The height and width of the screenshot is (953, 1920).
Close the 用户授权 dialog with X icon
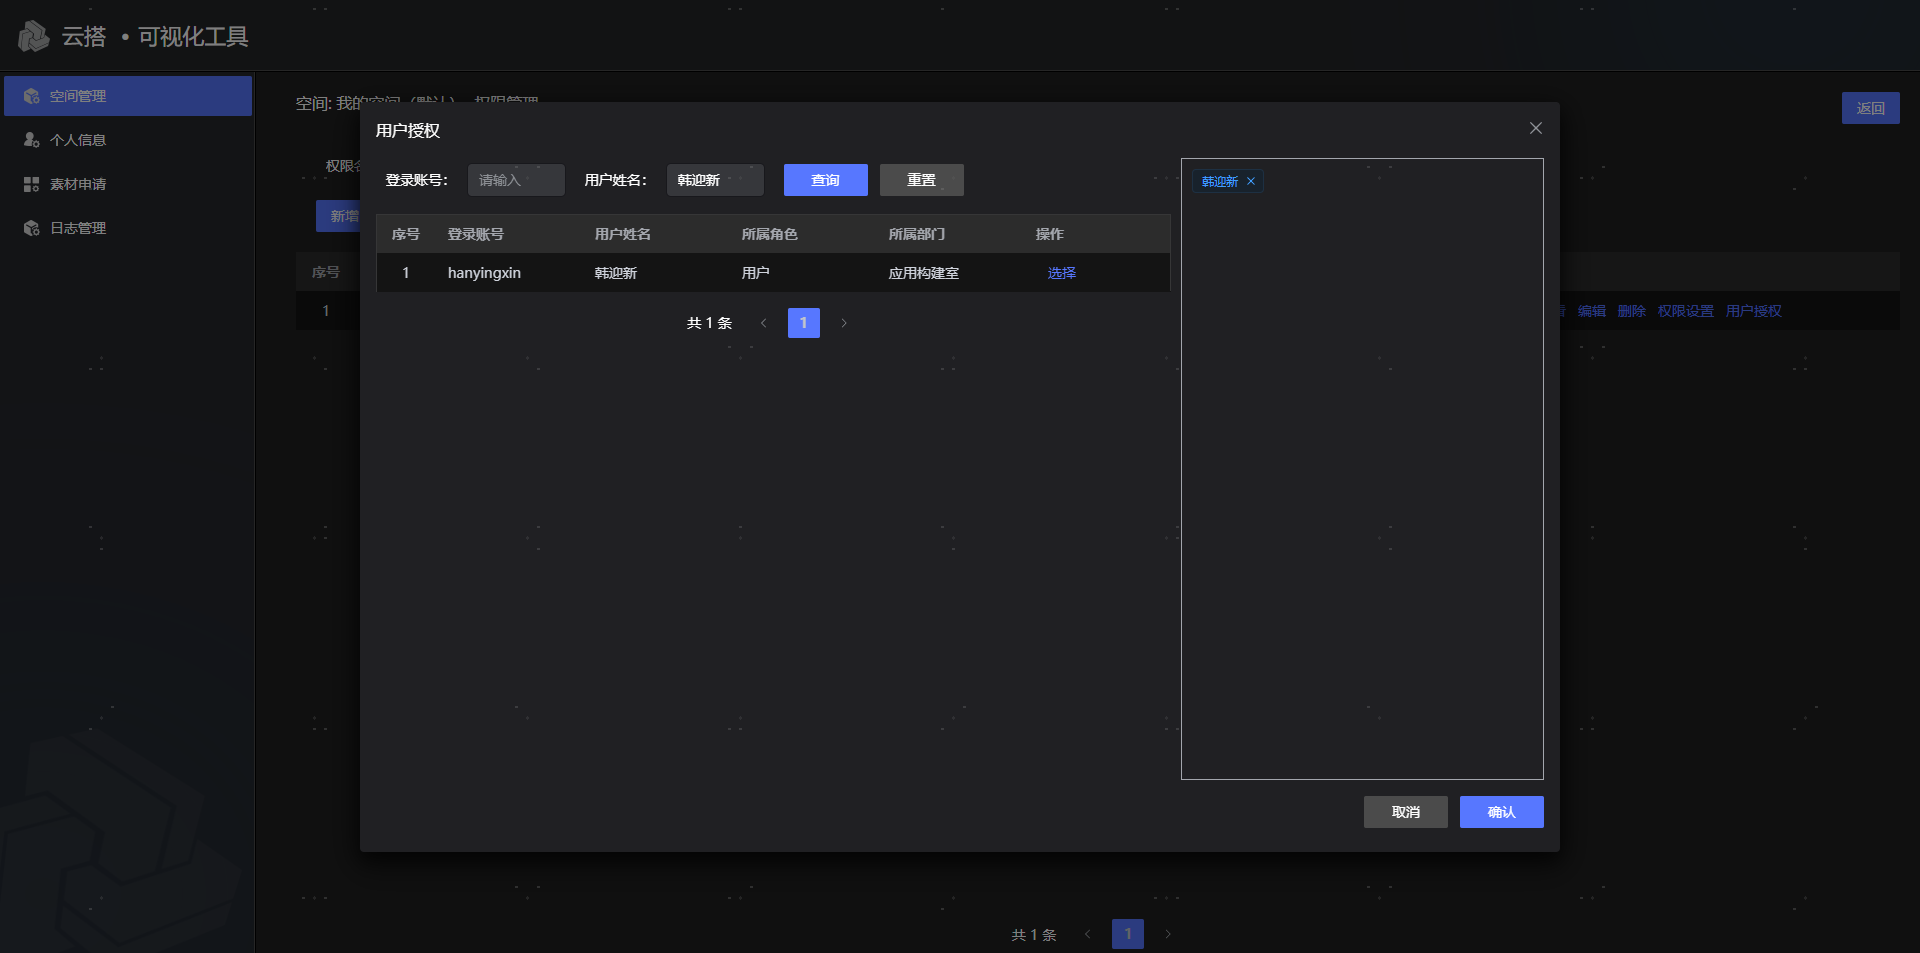point(1535,128)
